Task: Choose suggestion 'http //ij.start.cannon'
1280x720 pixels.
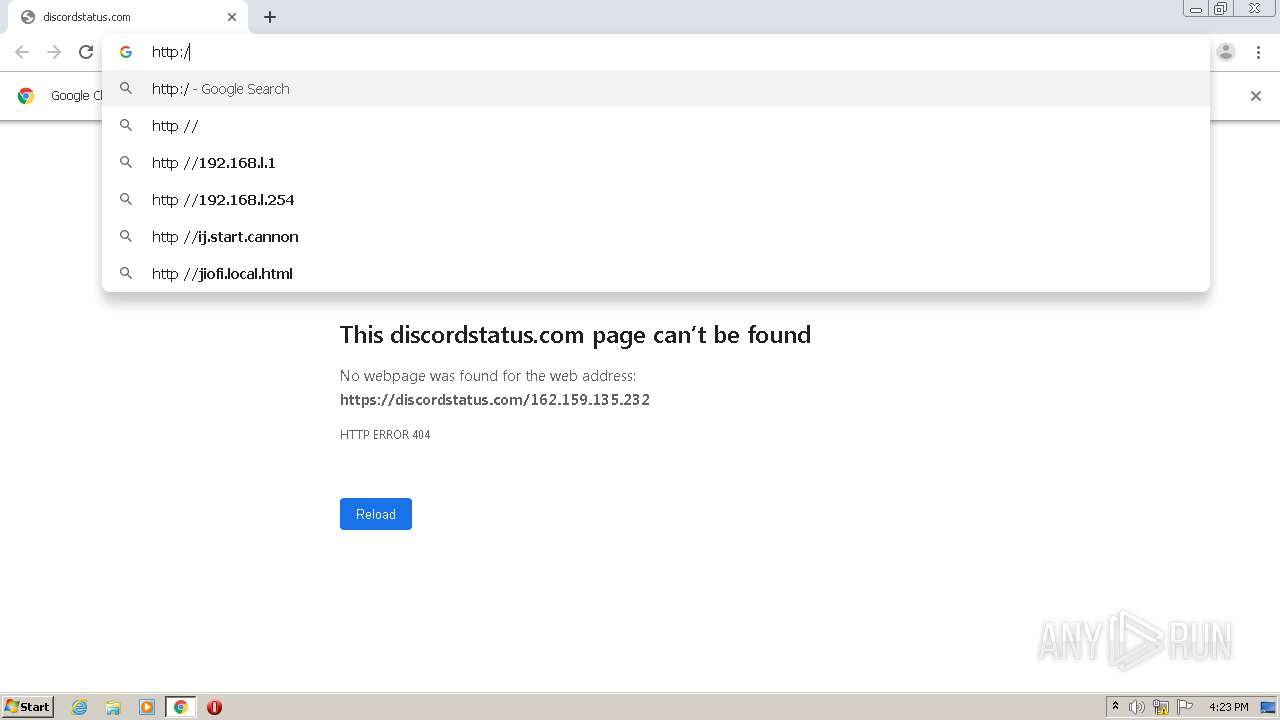Action: tap(656, 236)
